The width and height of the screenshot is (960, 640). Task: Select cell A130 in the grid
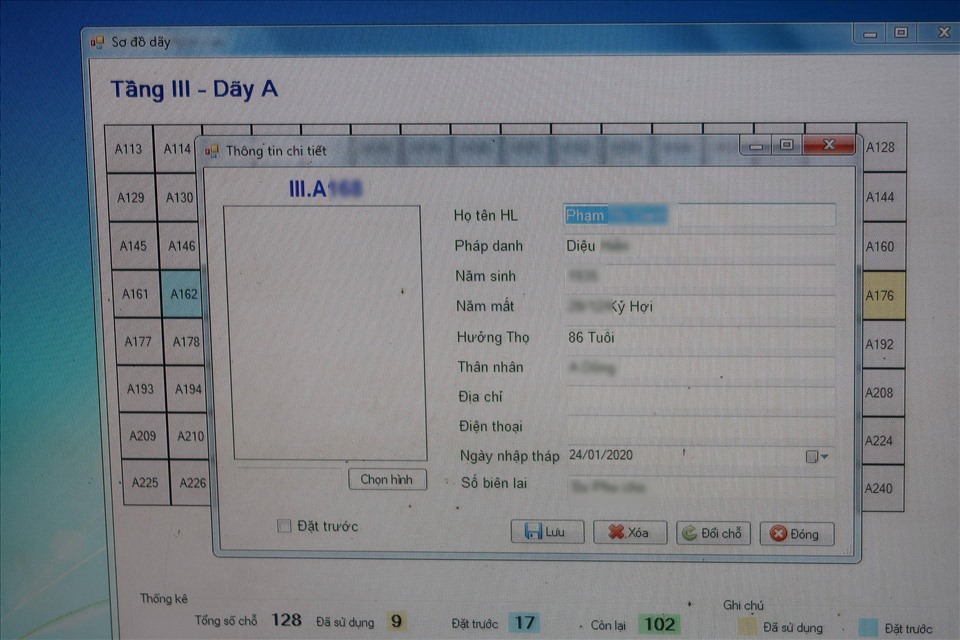[178, 197]
